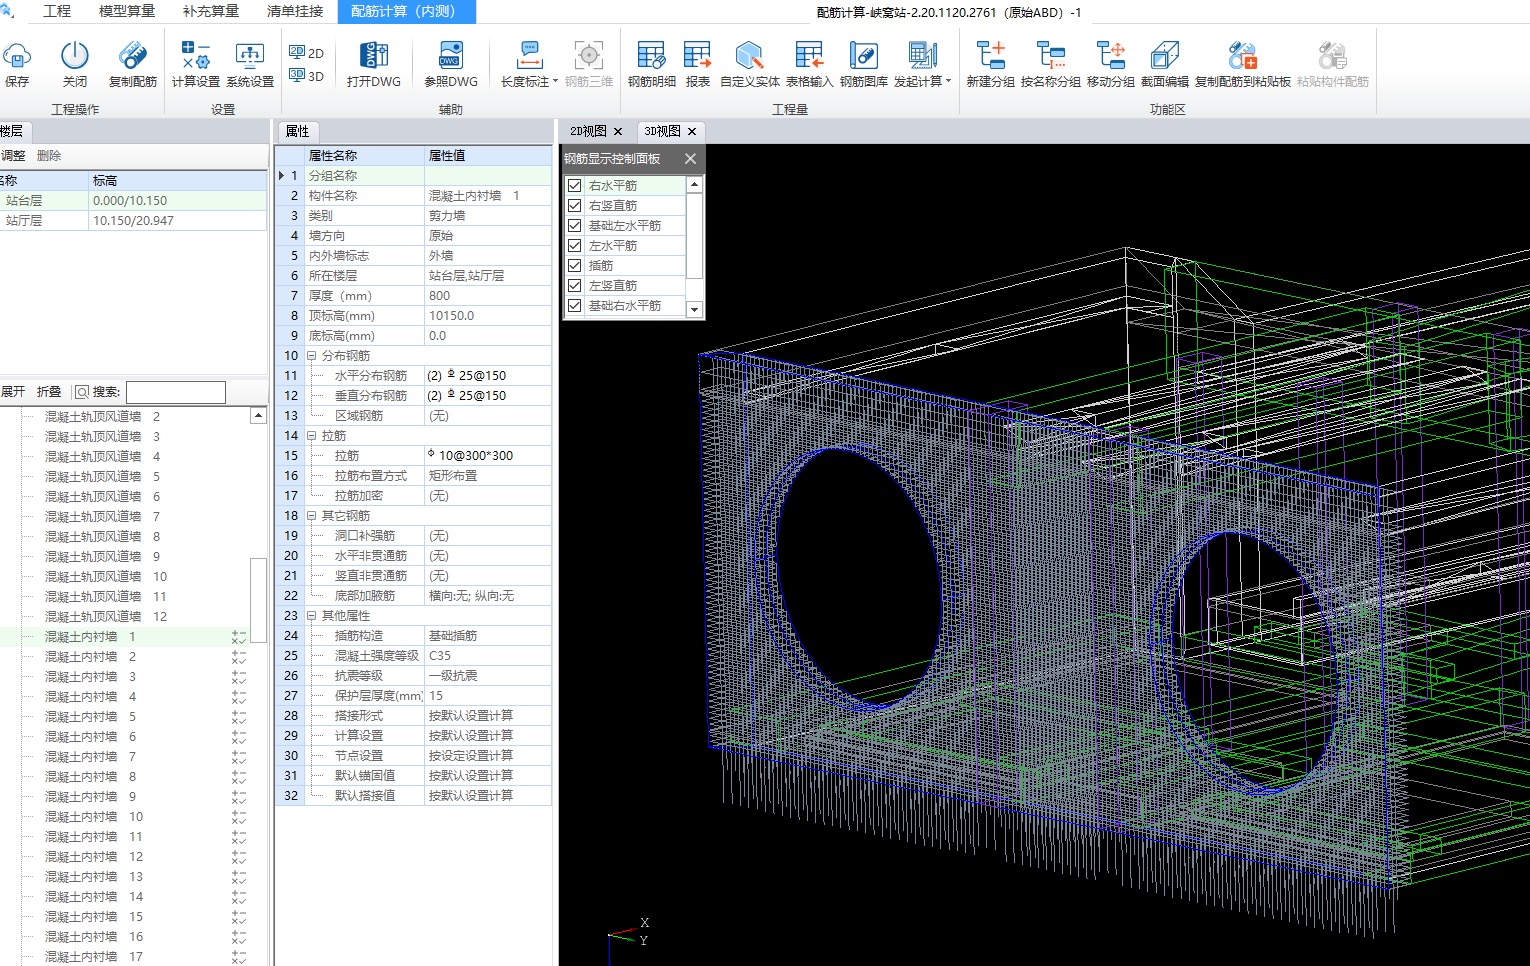Toggle the 插筋 checkbox off
Image resolution: width=1530 pixels, height=966 pixels.
click(x=575, y=266)
